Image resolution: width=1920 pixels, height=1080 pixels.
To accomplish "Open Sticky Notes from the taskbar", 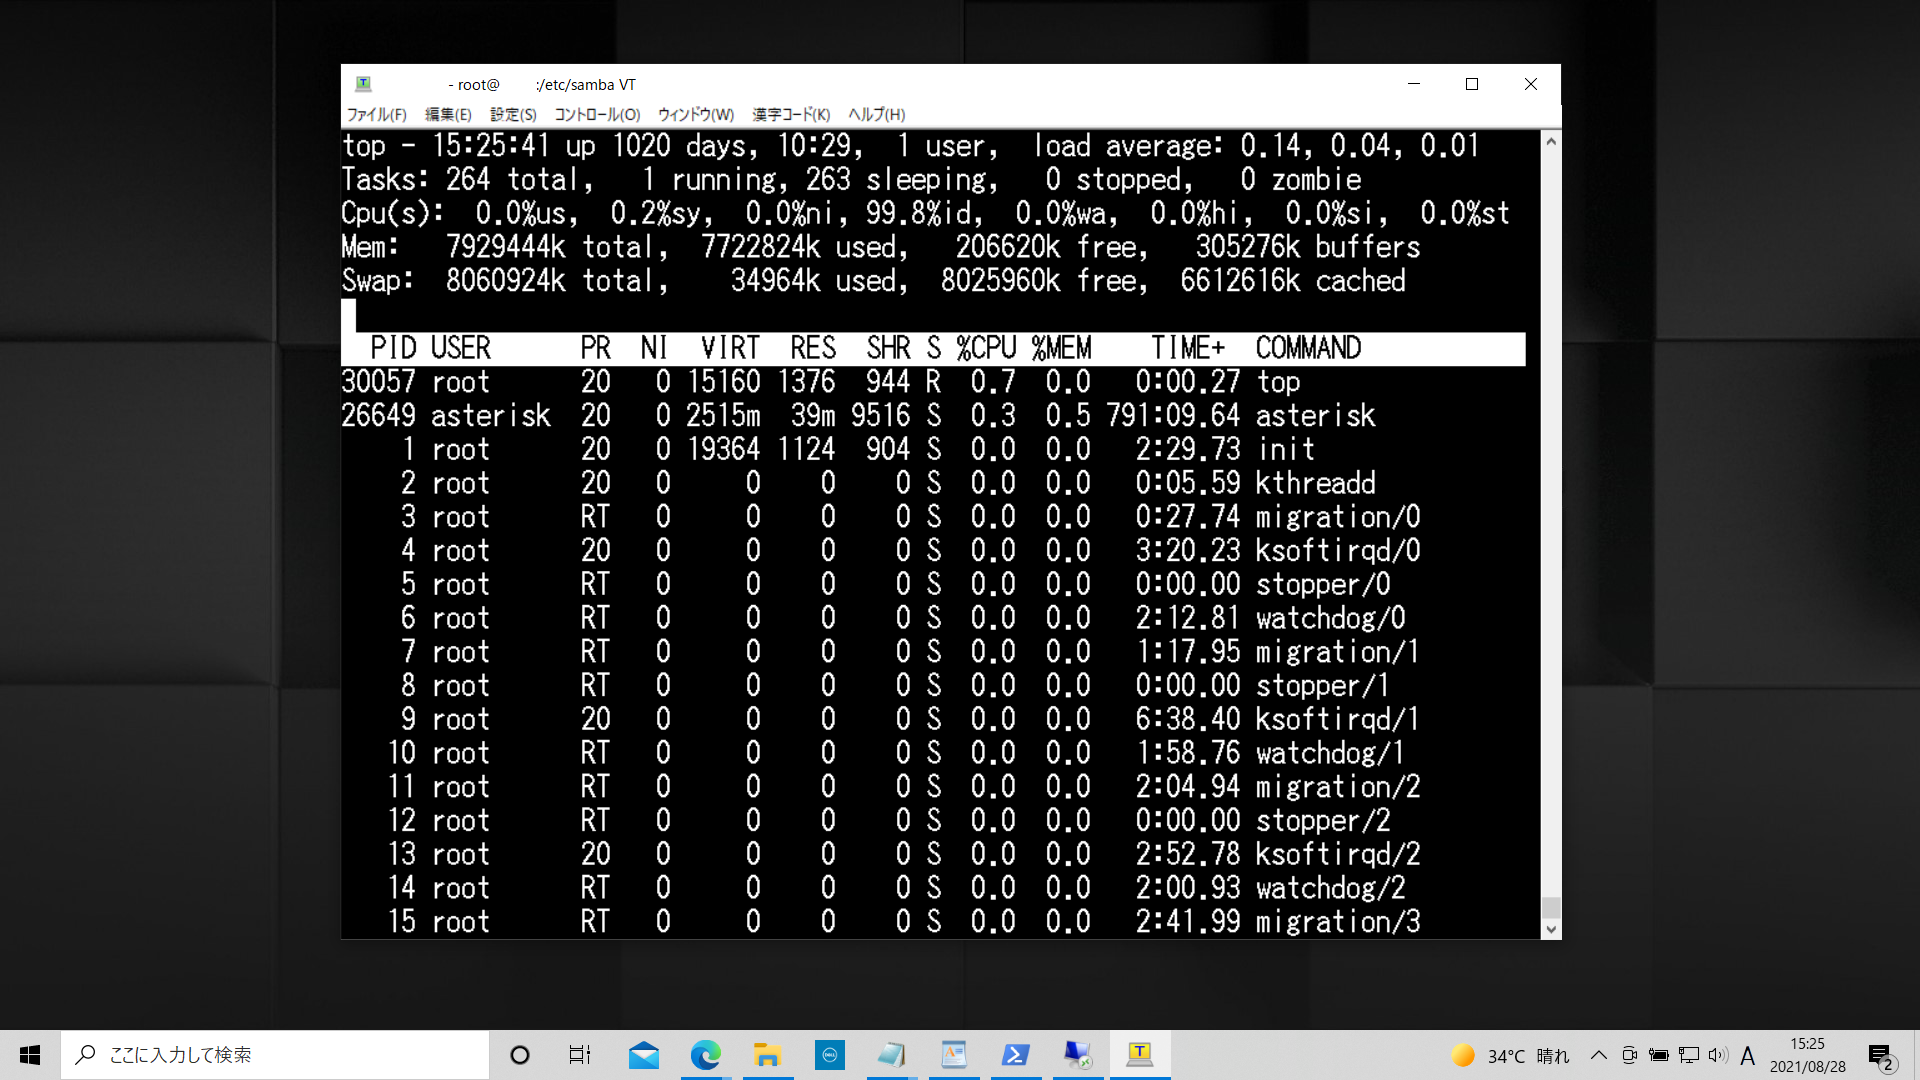I will pyautogui.click(x=892, y=1055).
